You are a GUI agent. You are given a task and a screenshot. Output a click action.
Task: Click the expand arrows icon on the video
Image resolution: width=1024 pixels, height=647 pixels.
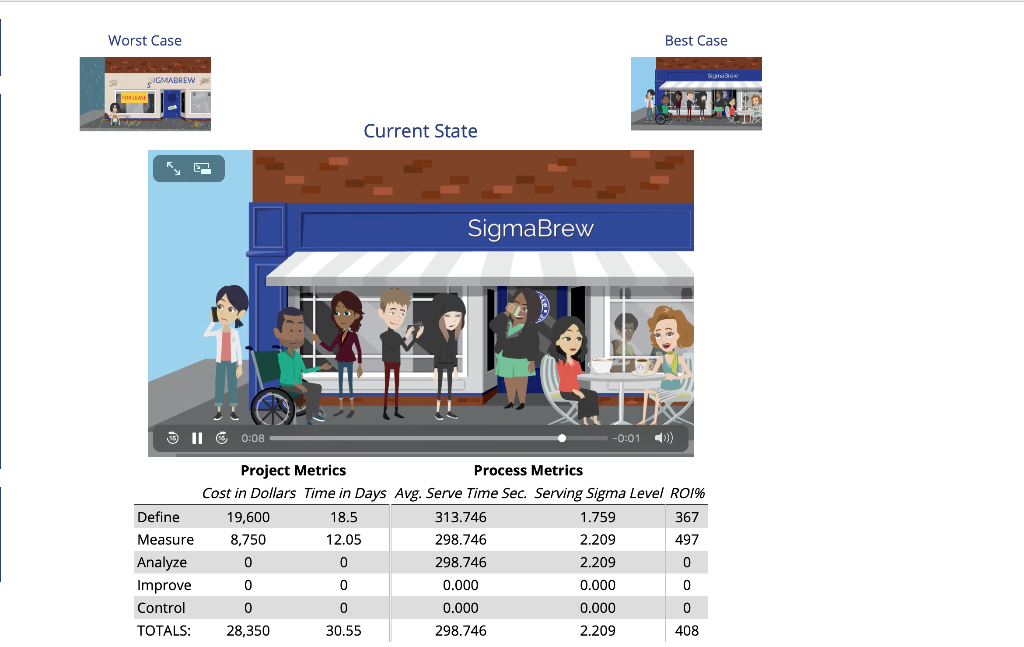(173, 168)
